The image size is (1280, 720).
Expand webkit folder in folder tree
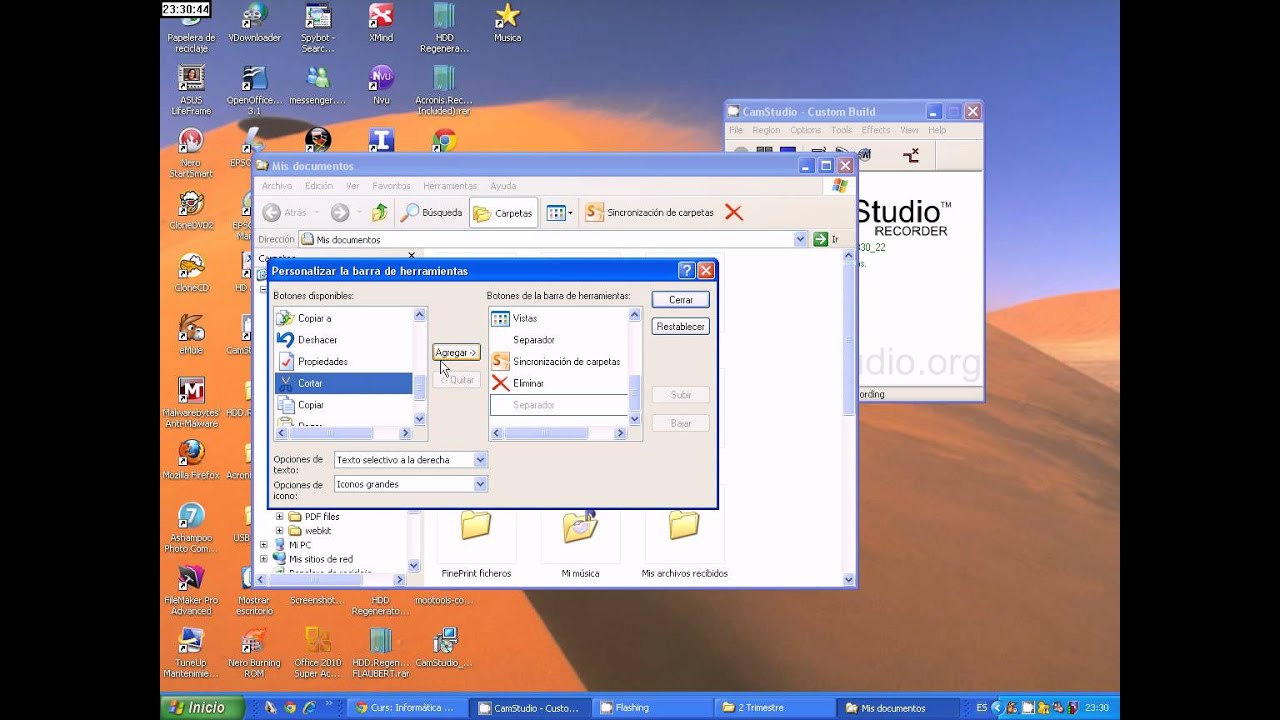(x=280, y=531)
